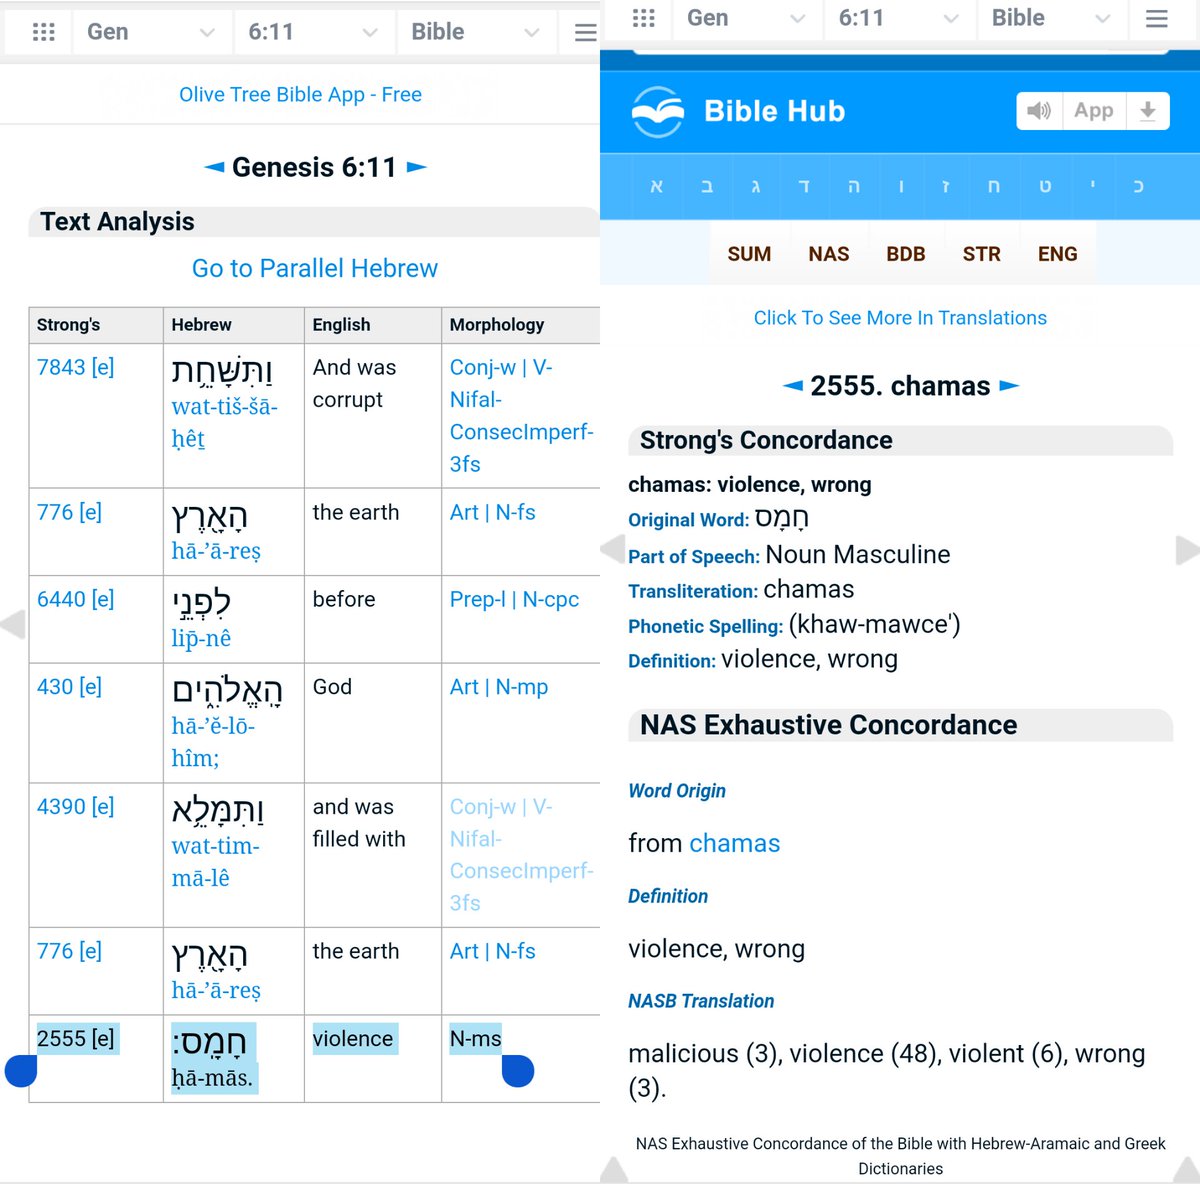The height and width of the screenshot is (1200, 1200).
Task: Switch to the ENG tab
Action: pyautogui.click(x=1057, y=254)
